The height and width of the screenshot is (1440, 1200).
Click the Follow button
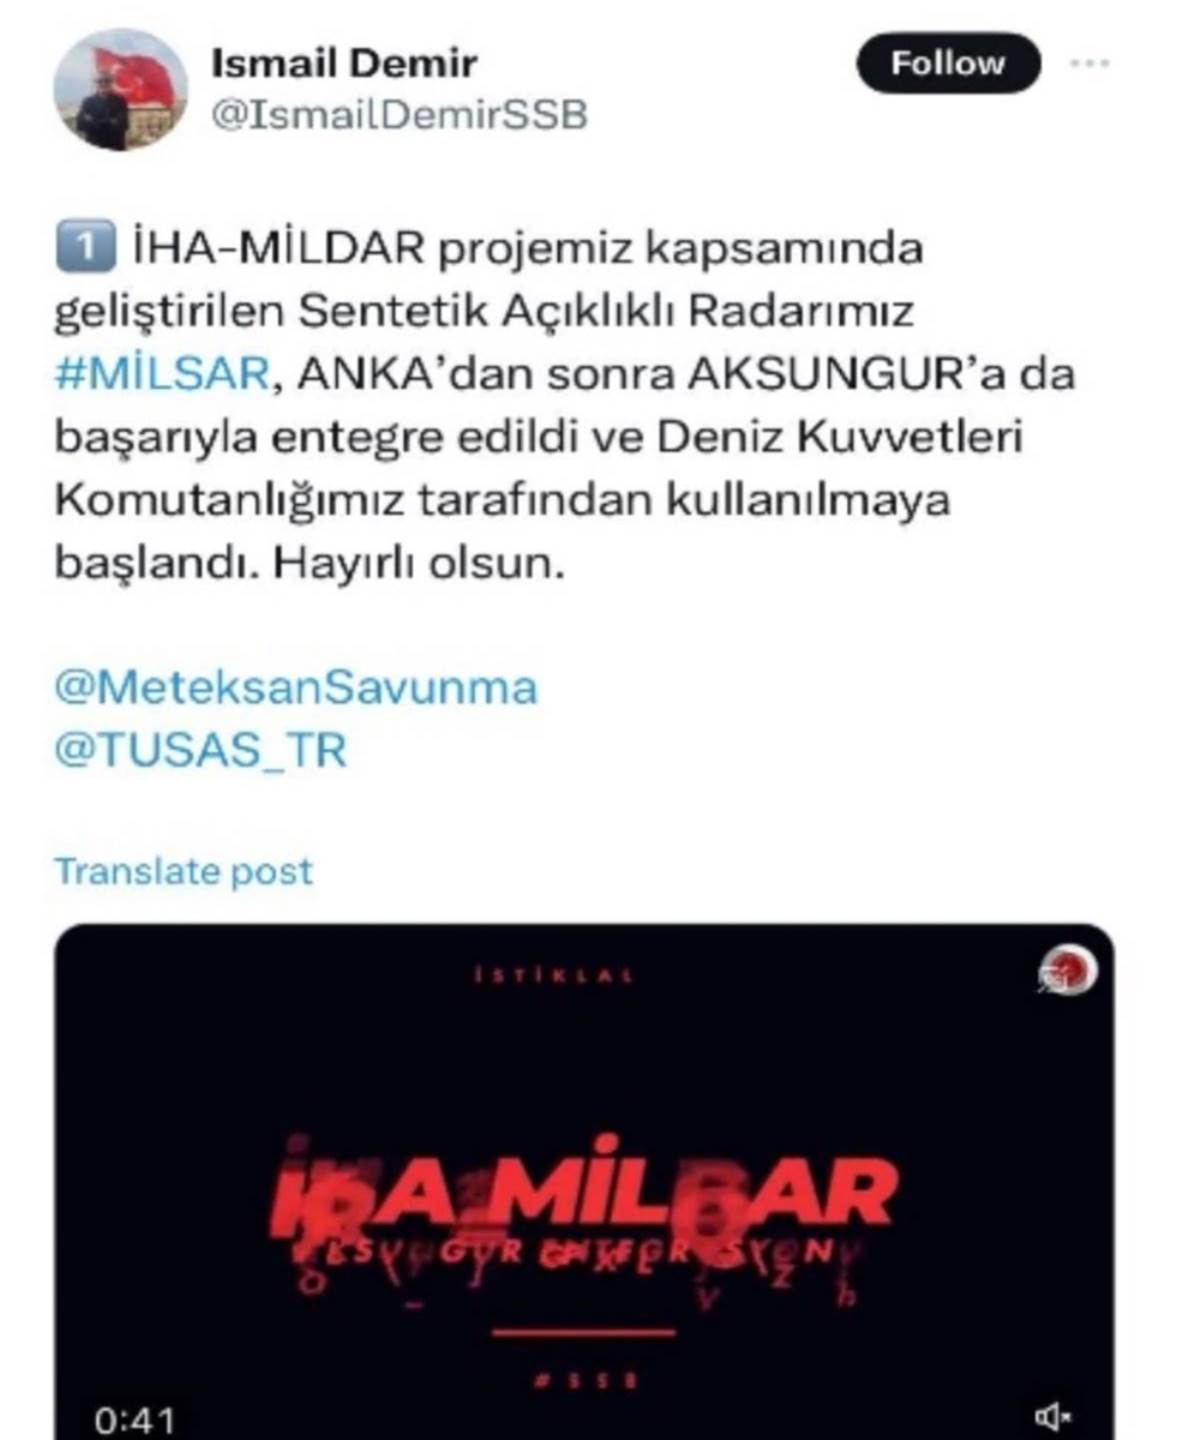coord(948,63)
